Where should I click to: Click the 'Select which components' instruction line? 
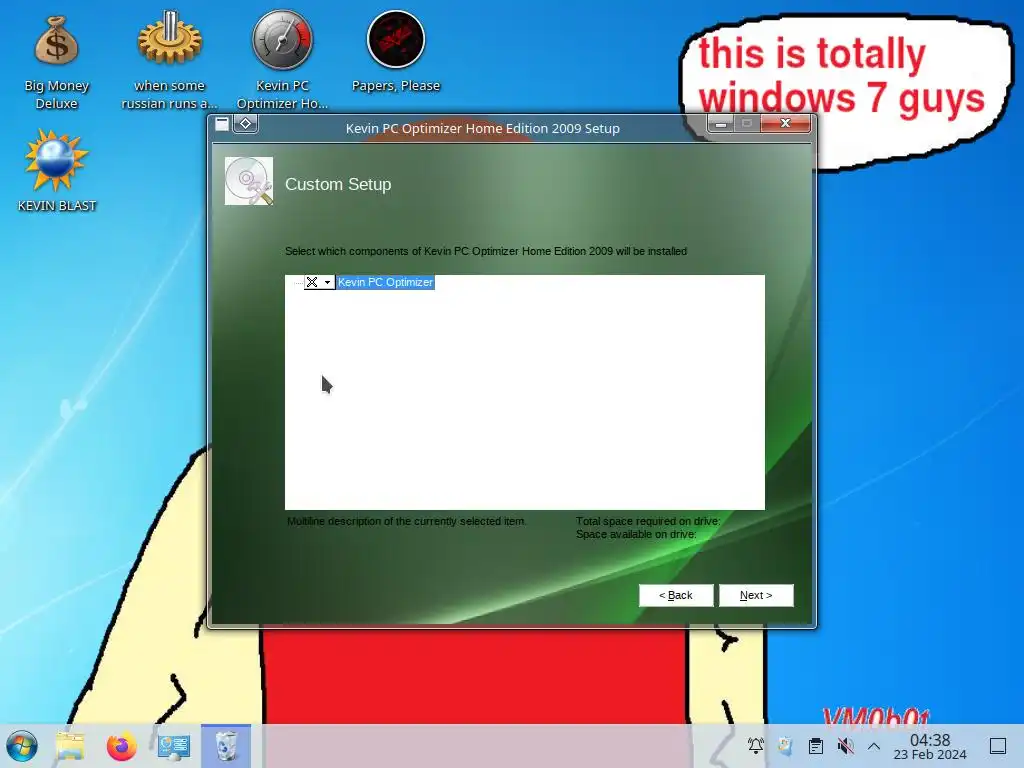point(486,251)
